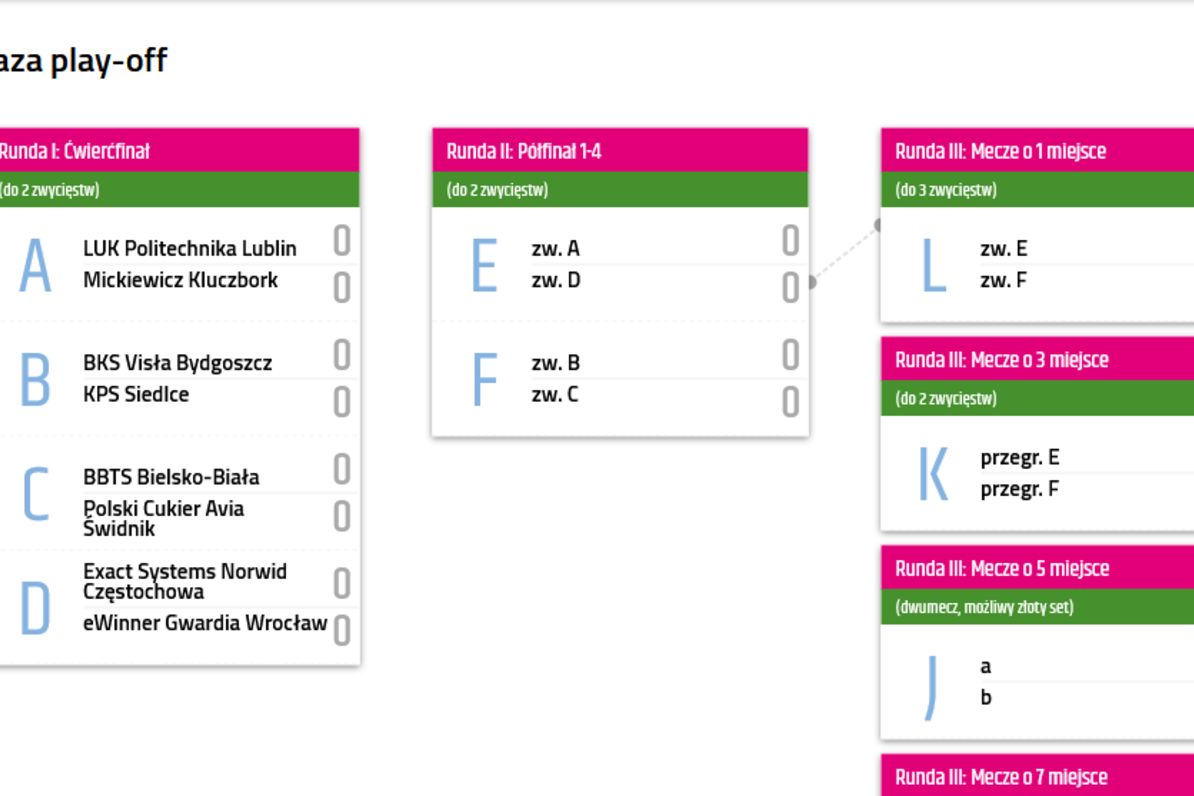
Task: Open BBTS Bielsko-Biała team entry
Action: coord(171,478)
